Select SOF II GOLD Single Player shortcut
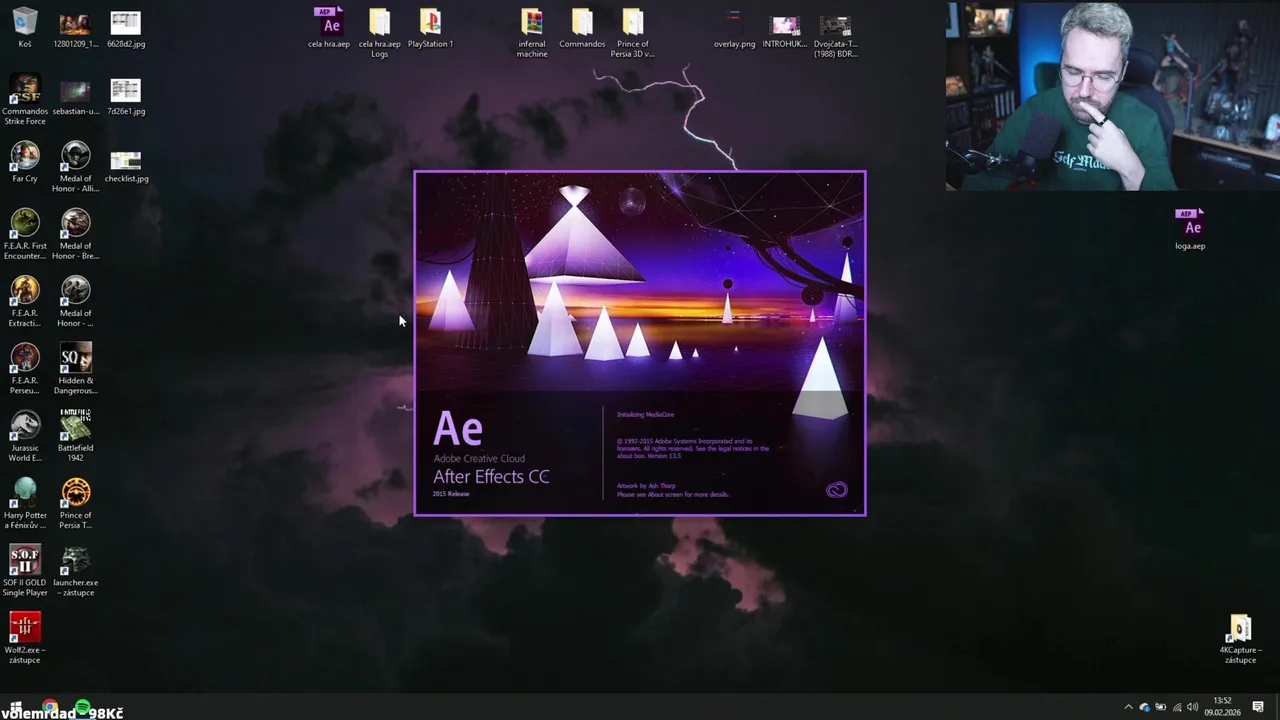1280x720 pixels. point(25,570)
